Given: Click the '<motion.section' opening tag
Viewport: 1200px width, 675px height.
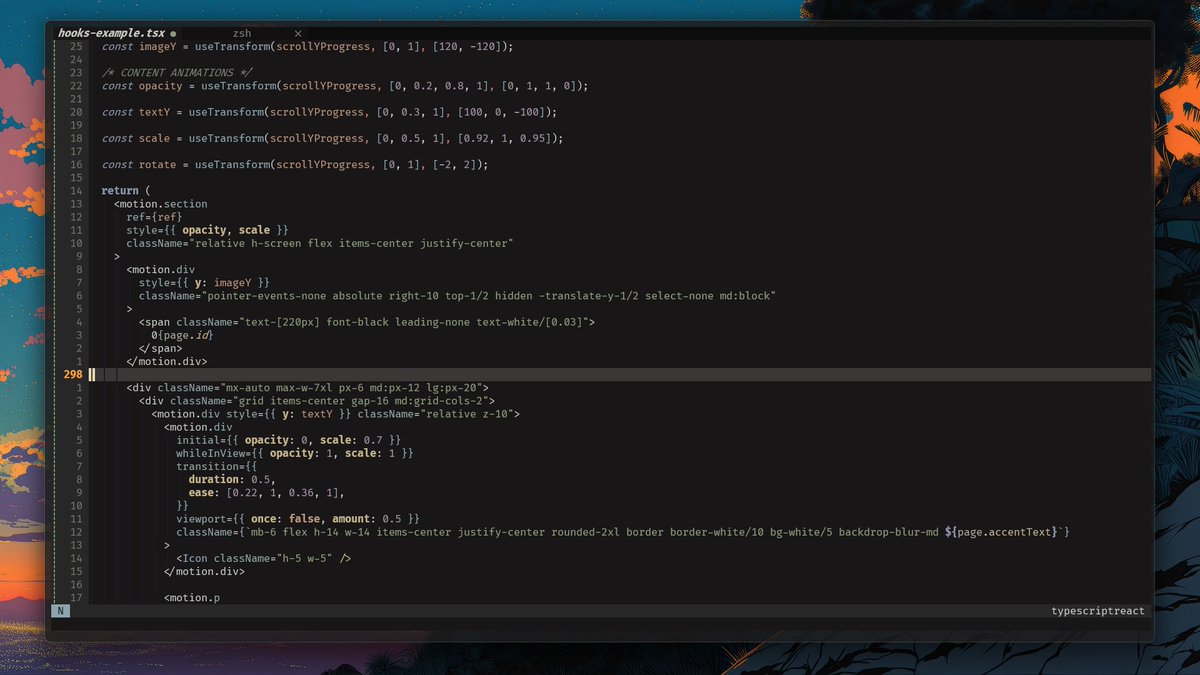Looking at the screenshot, I should [161, 204].
